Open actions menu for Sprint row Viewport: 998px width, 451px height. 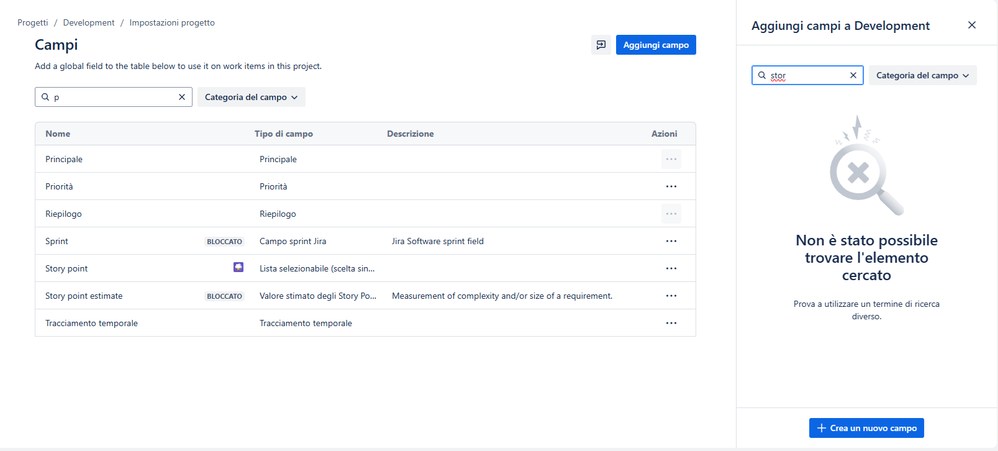(x=671, y=241)
